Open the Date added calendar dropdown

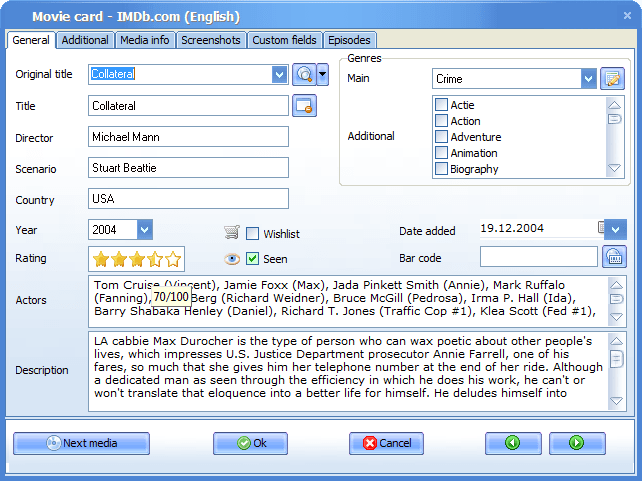(615, 230)
